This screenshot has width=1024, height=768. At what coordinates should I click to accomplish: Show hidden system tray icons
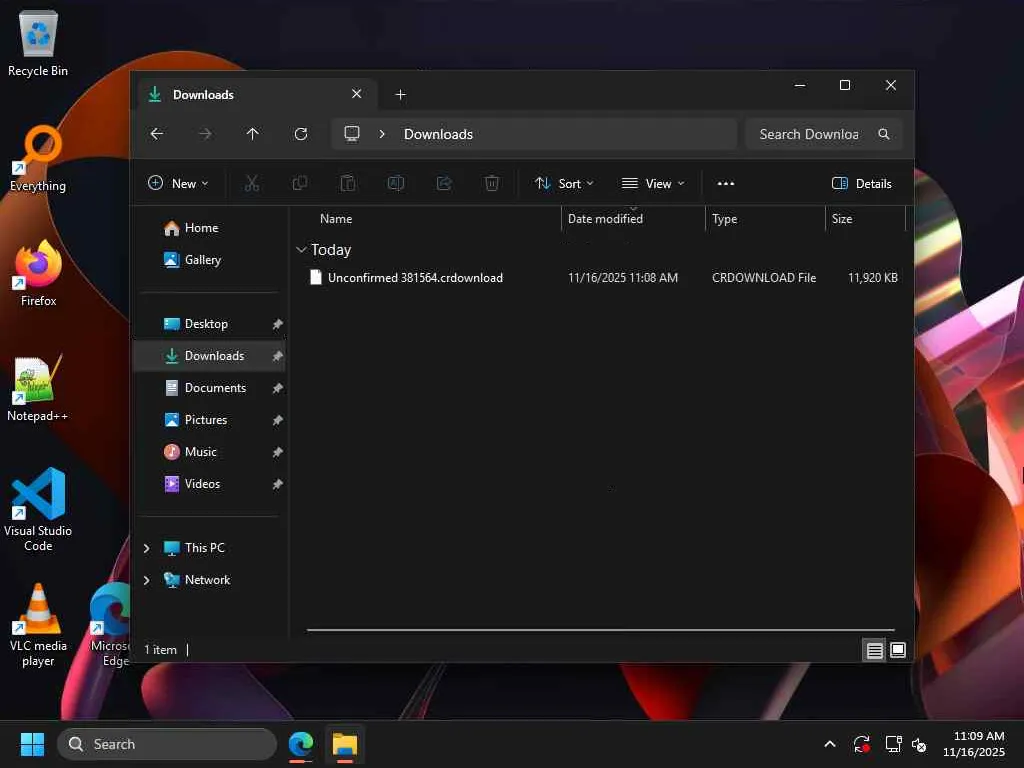point(830,744)
